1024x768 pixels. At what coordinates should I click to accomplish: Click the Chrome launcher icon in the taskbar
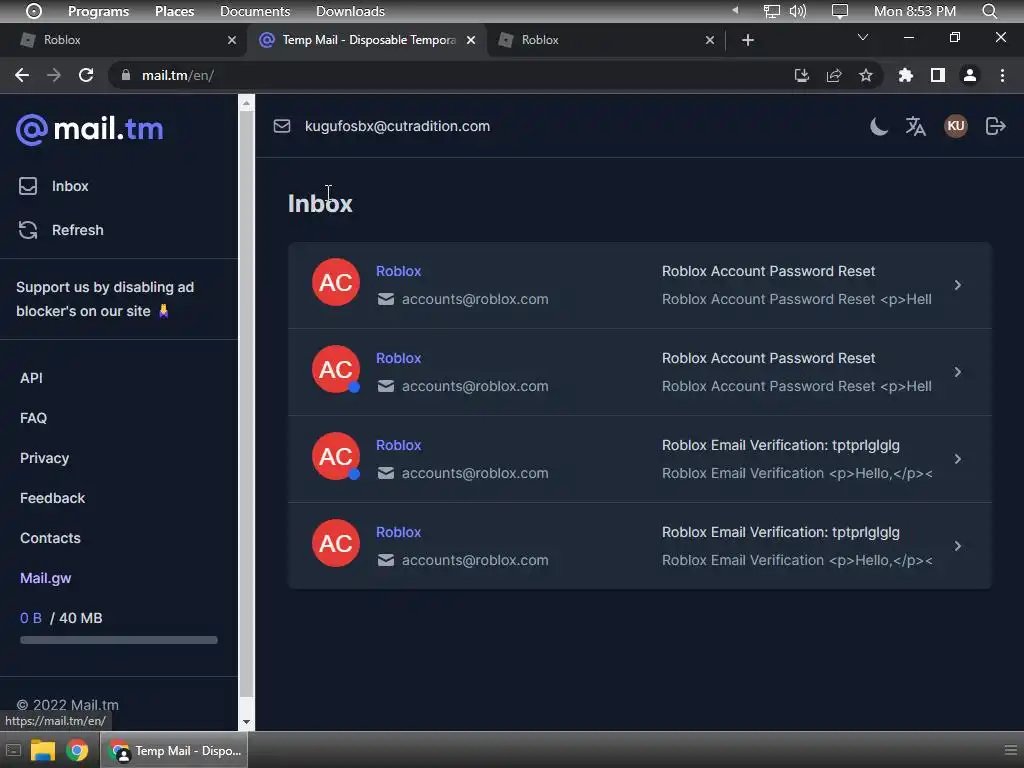tap(77, 750)
